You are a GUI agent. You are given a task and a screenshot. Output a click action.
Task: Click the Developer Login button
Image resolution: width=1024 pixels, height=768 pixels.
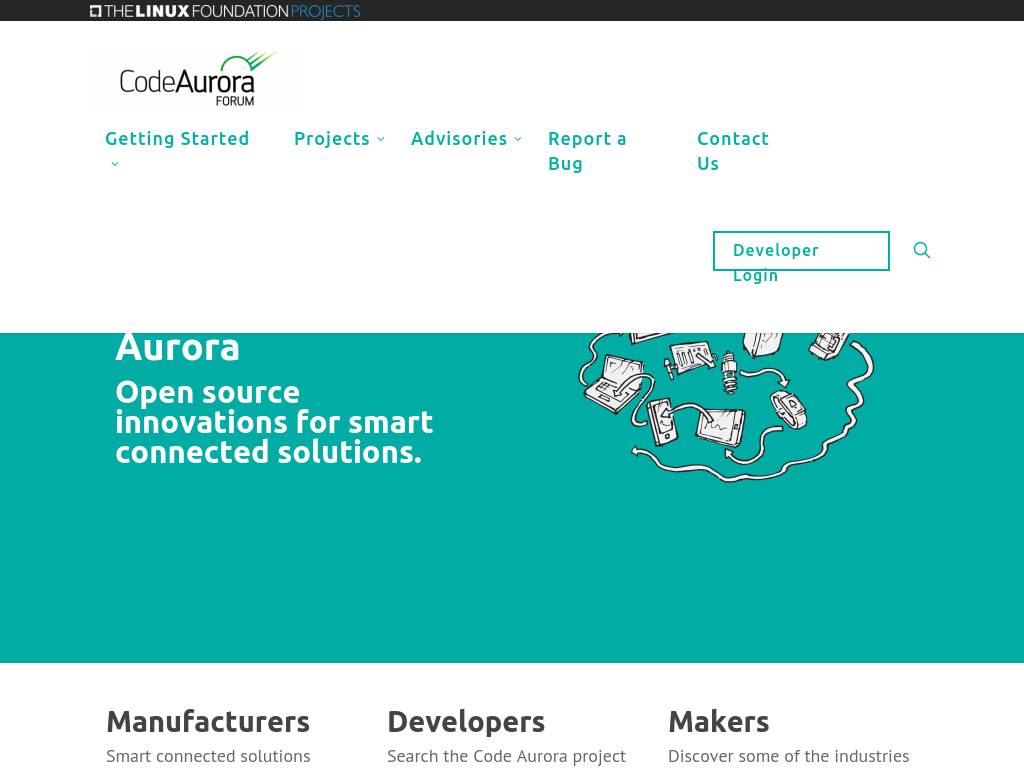[801, 251]
